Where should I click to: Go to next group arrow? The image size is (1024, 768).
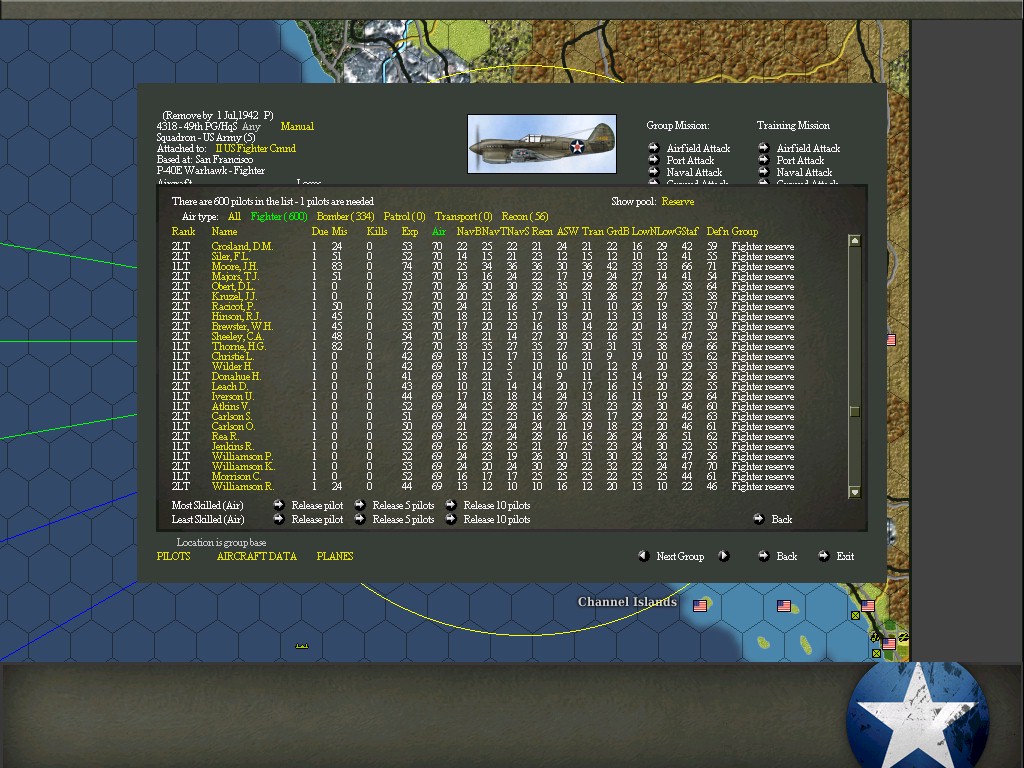(x=724, y=556)
